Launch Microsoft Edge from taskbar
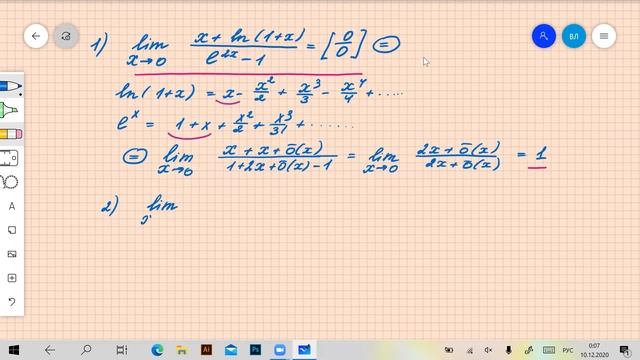Viewport: 640px width, 360px height. pyautogui.click(x=157, y=350)
